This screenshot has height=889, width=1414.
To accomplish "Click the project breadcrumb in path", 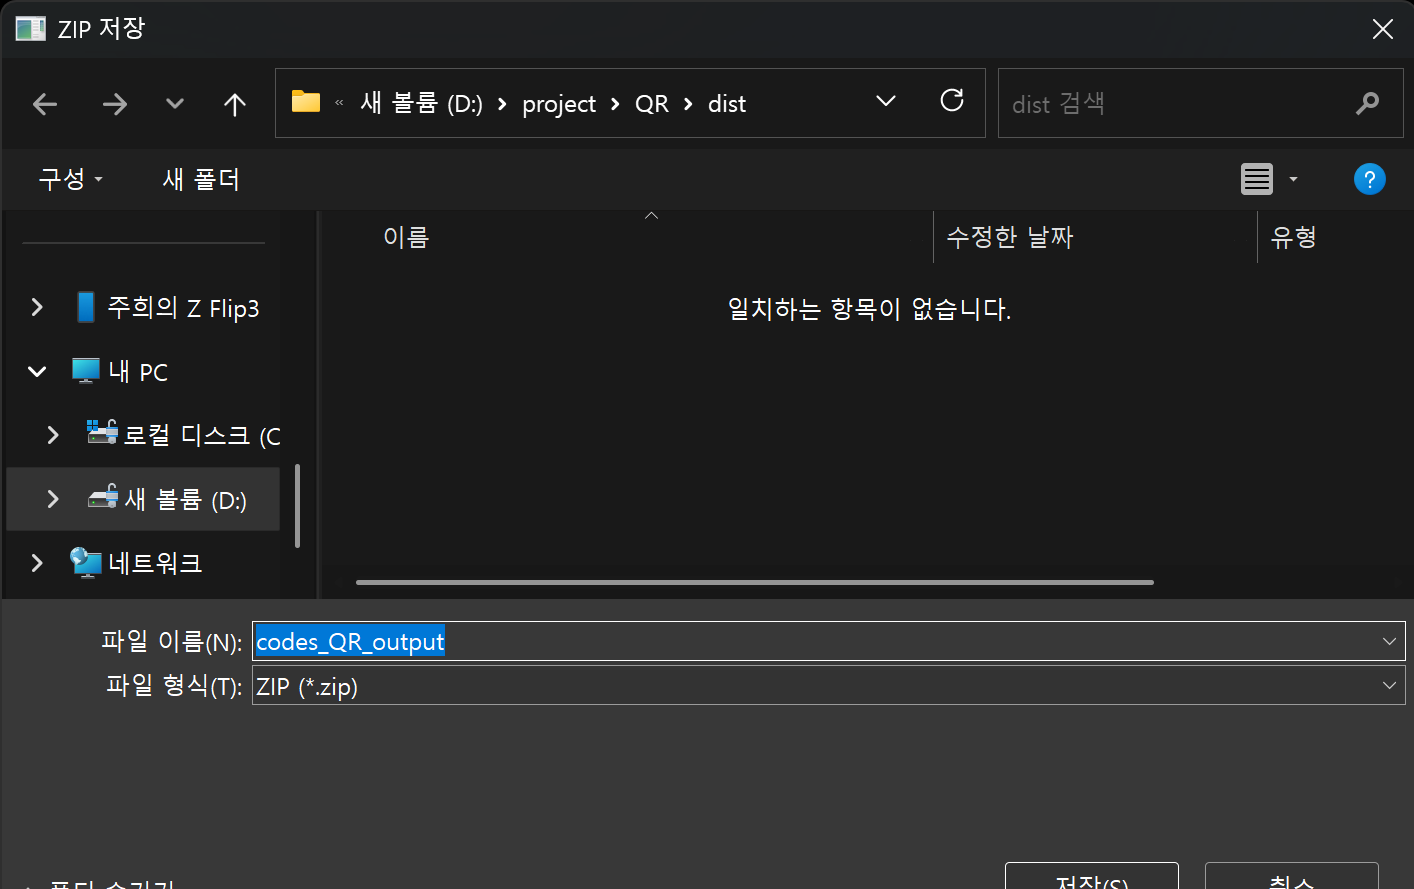I will pyautogui.click(x=558, y=104).
